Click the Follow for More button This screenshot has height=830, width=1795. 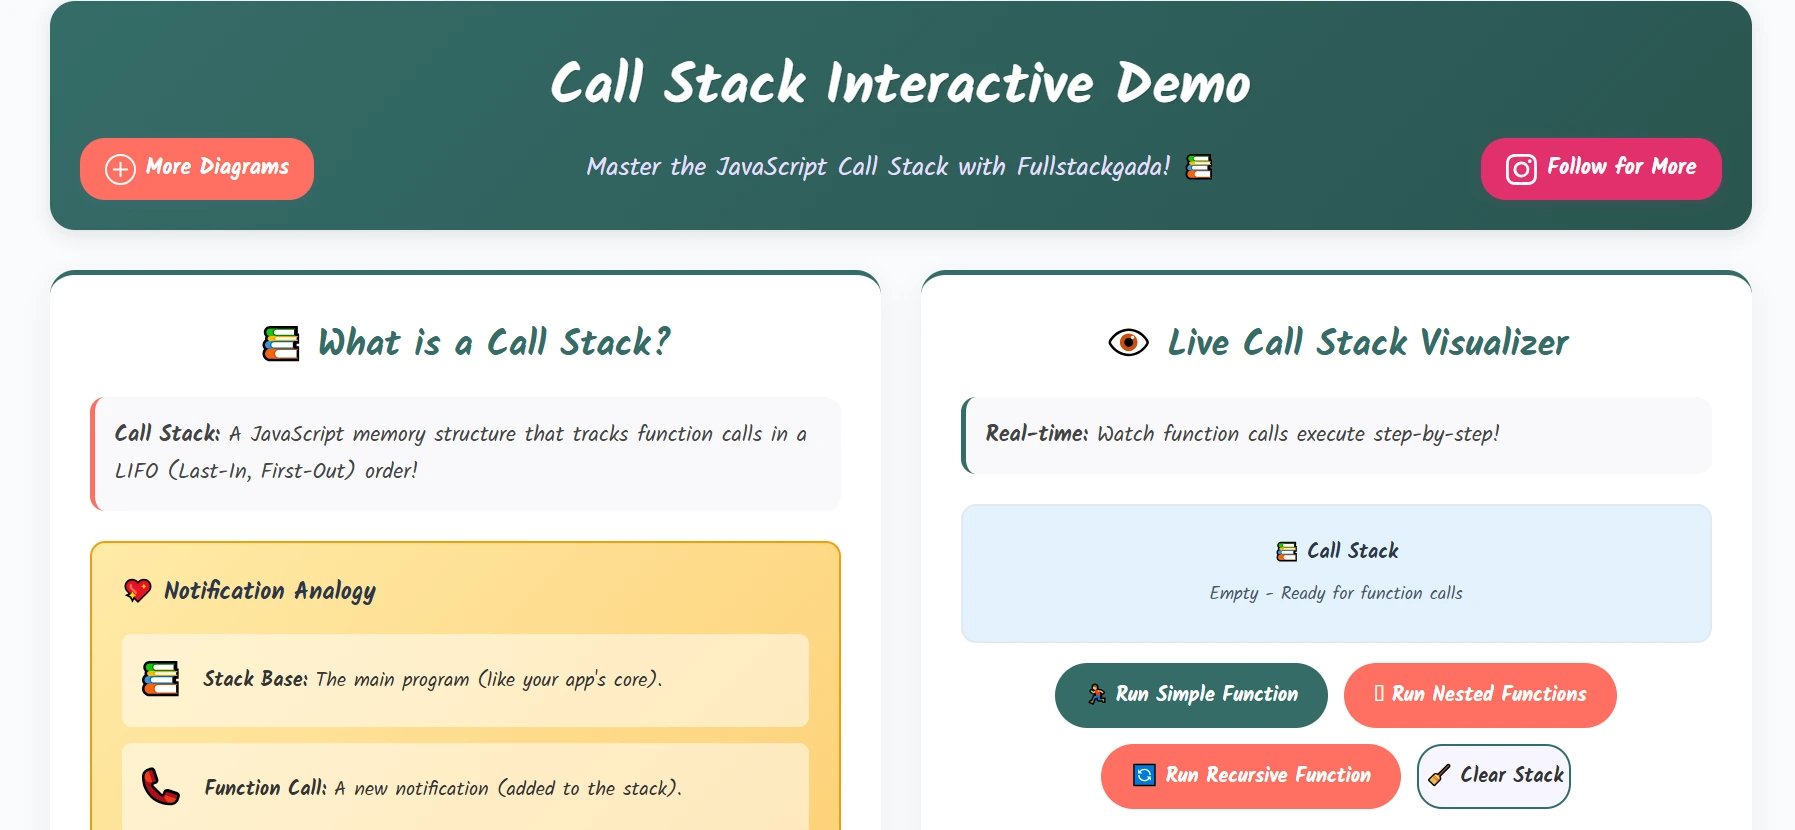tap(1601, 169)
